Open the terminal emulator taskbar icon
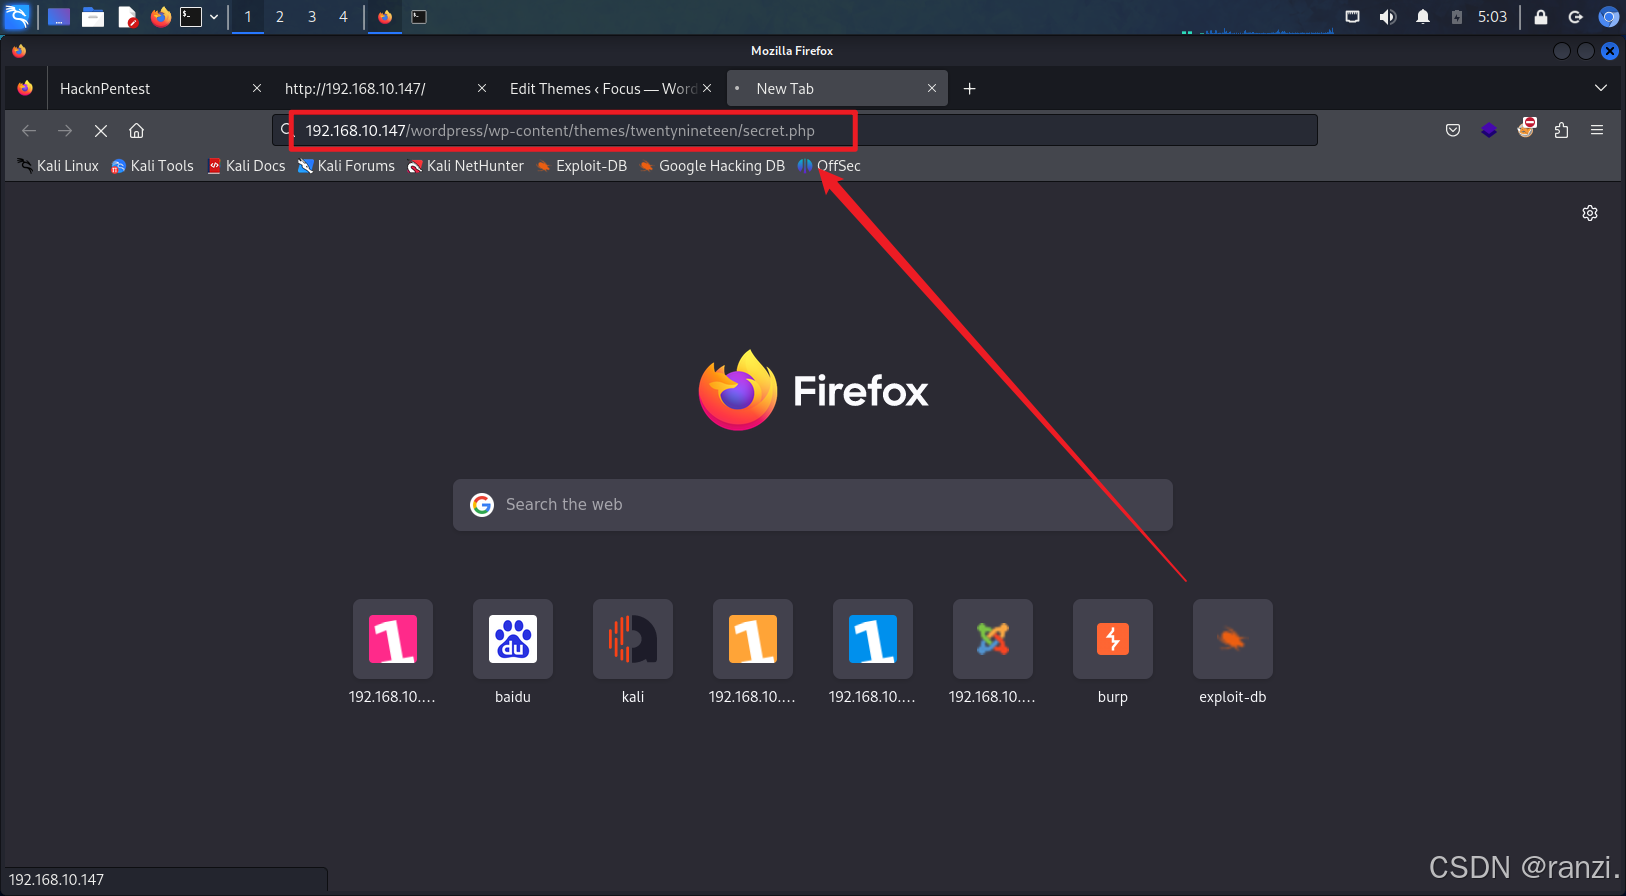 coord(191,17)
